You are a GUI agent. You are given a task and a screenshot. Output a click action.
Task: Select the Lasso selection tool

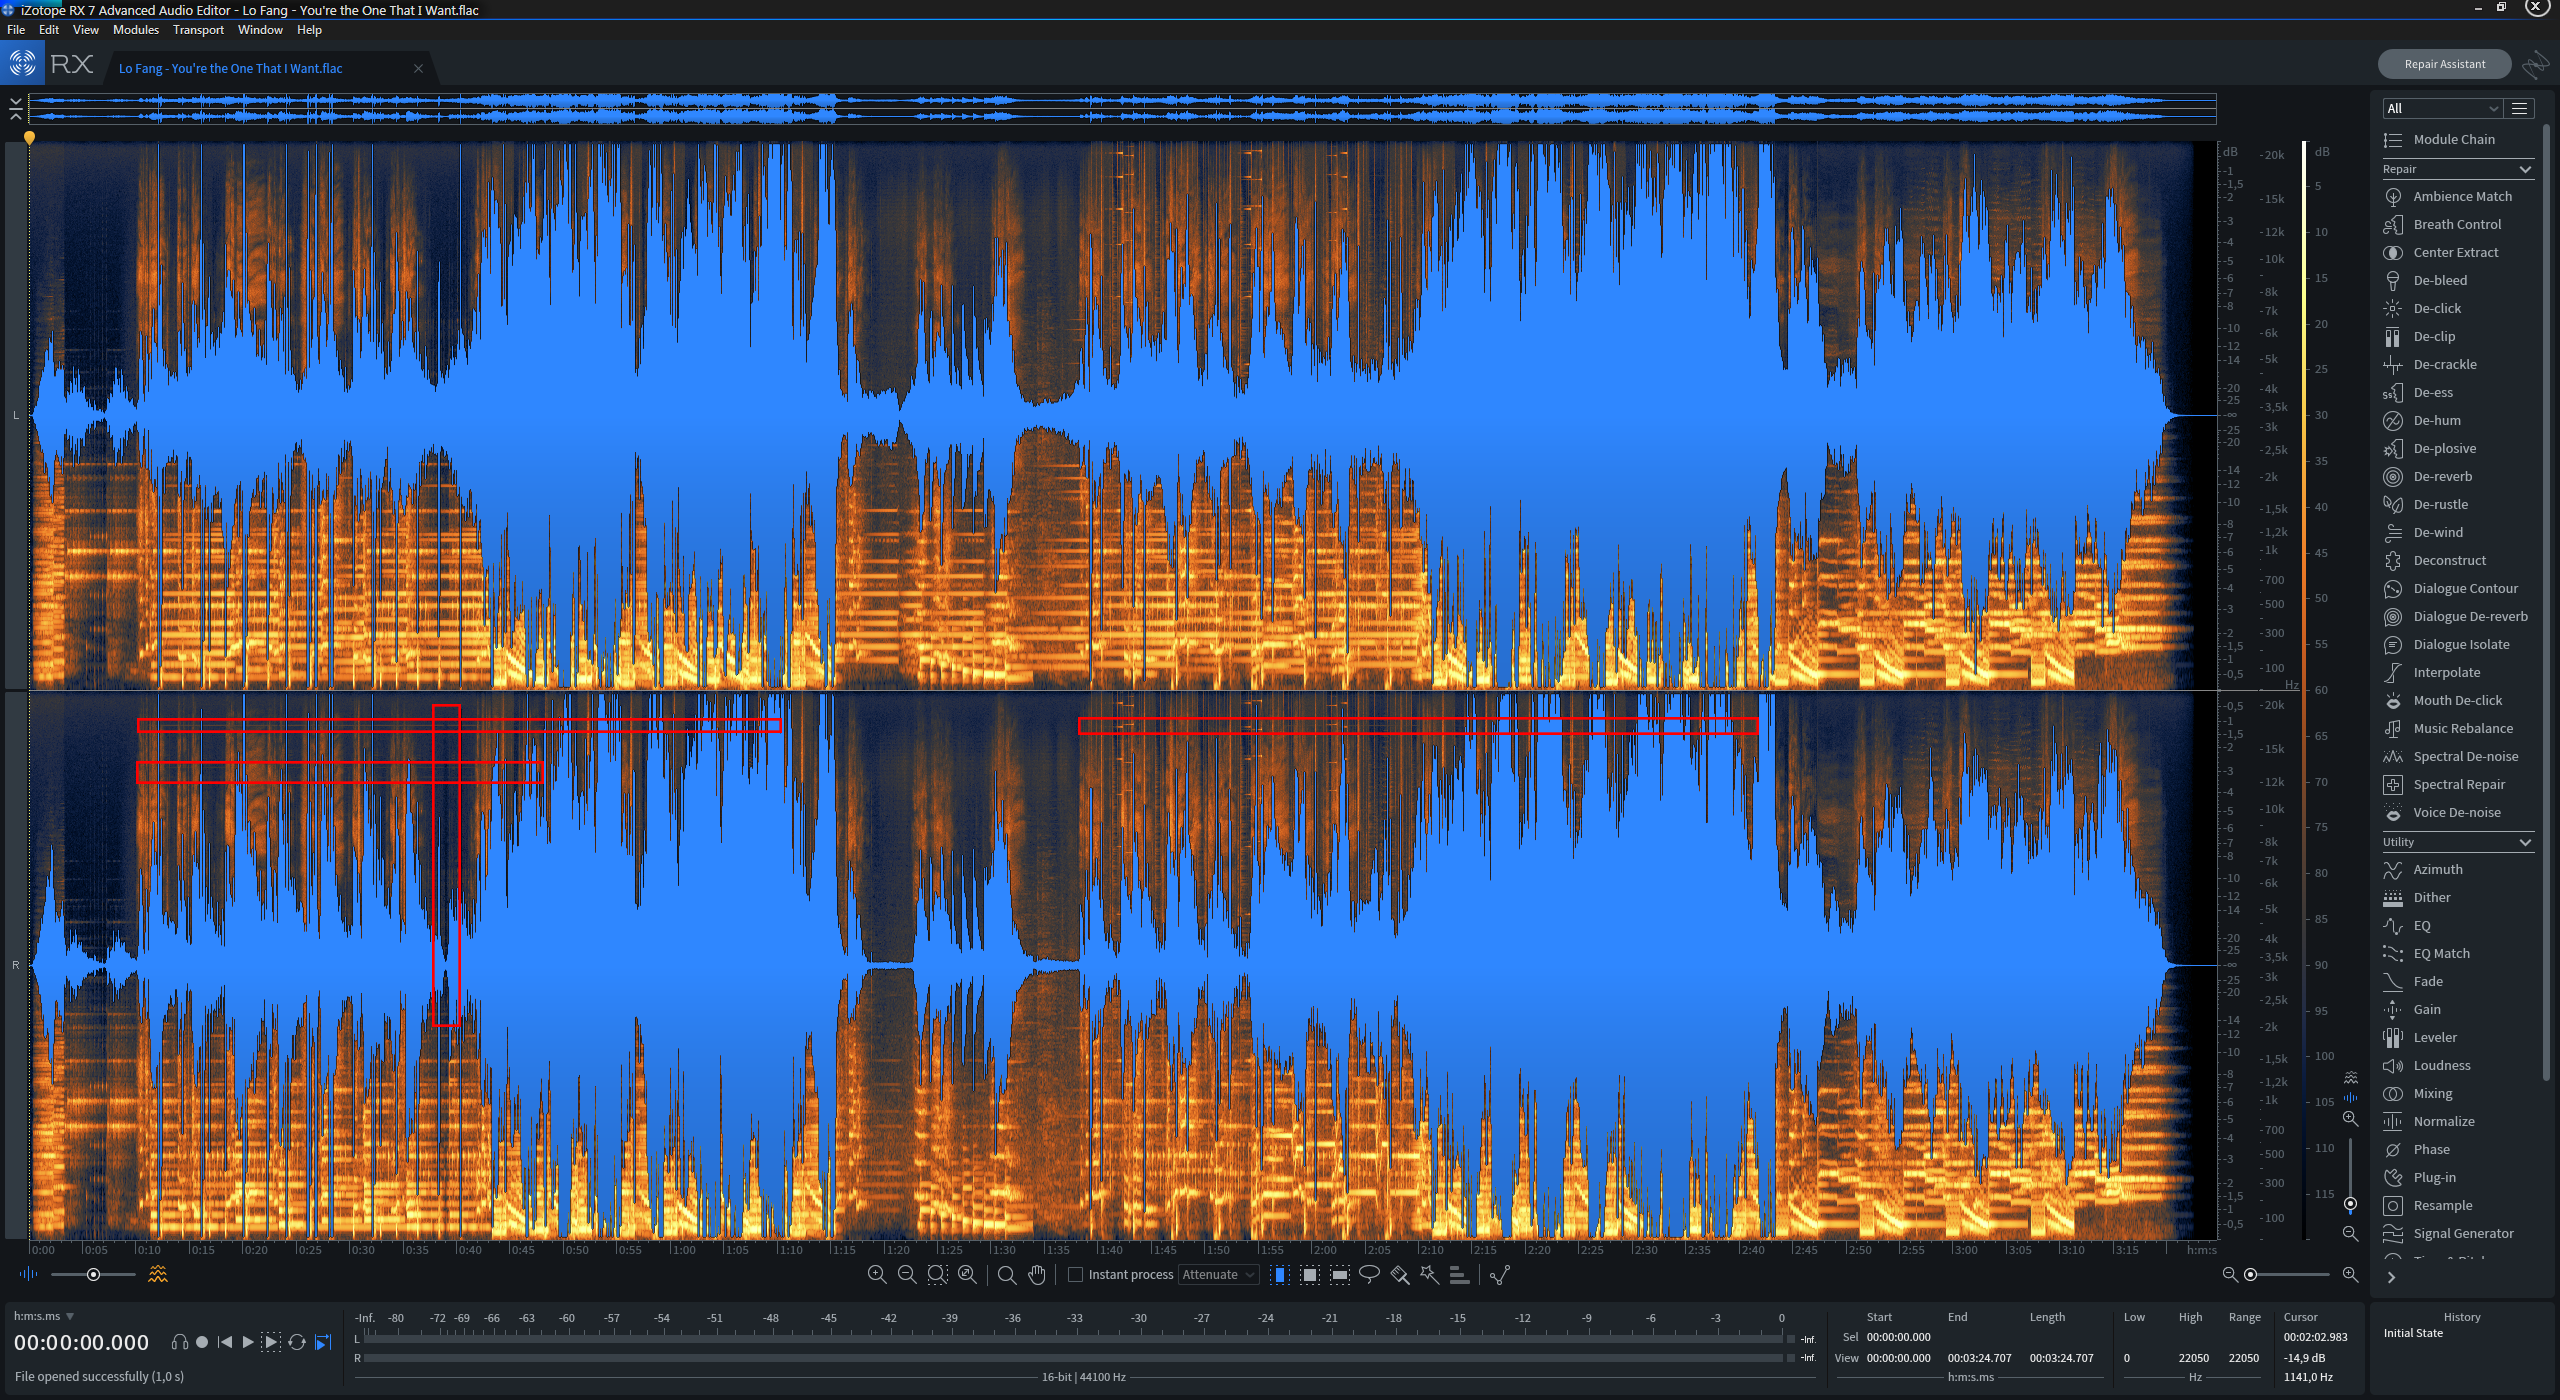[x=1370, y=1275]
